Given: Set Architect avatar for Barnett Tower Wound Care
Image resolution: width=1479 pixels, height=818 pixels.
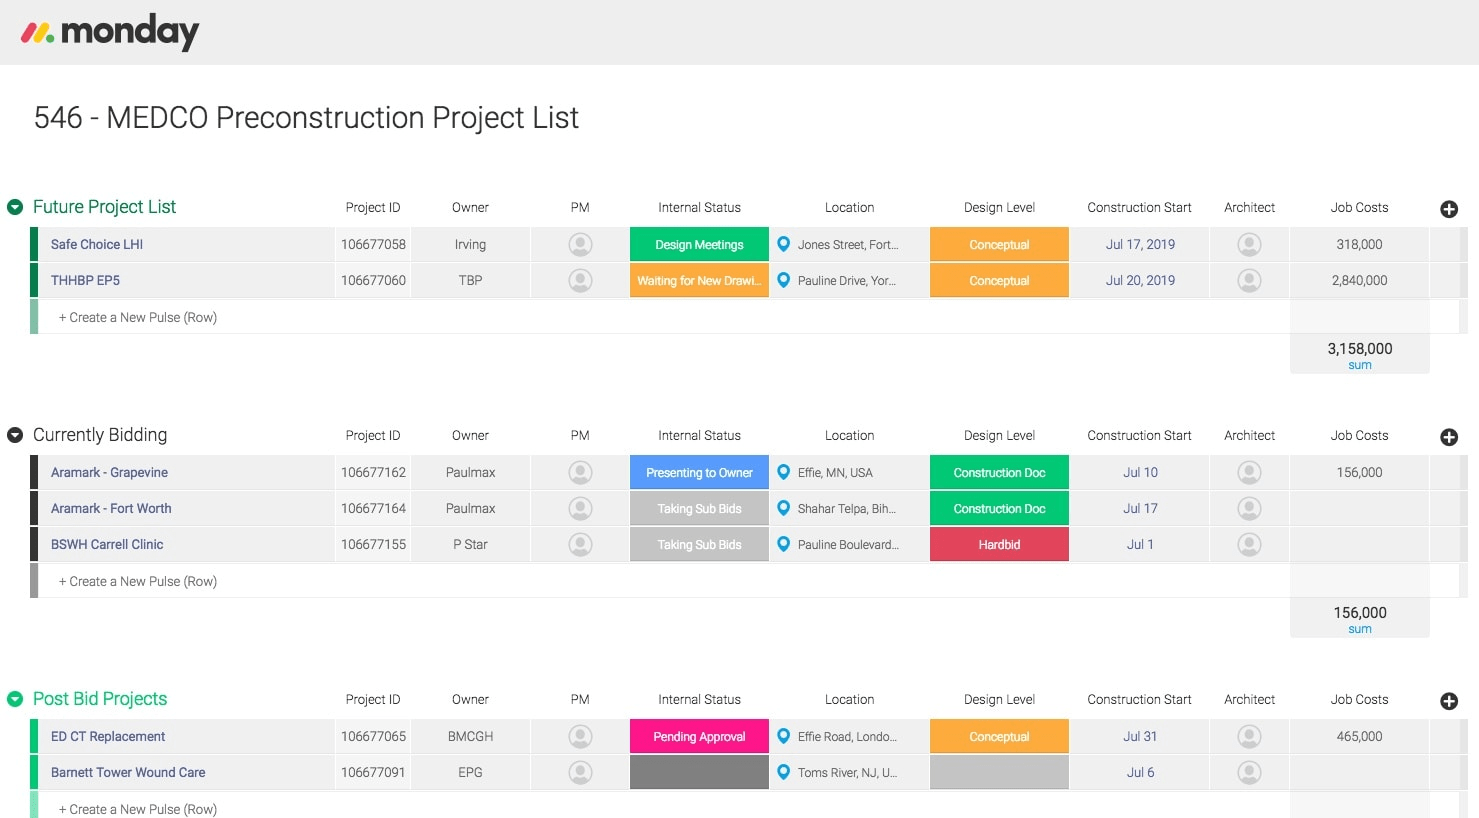Looking at the screenshot, I should (x=1249, y=772).
